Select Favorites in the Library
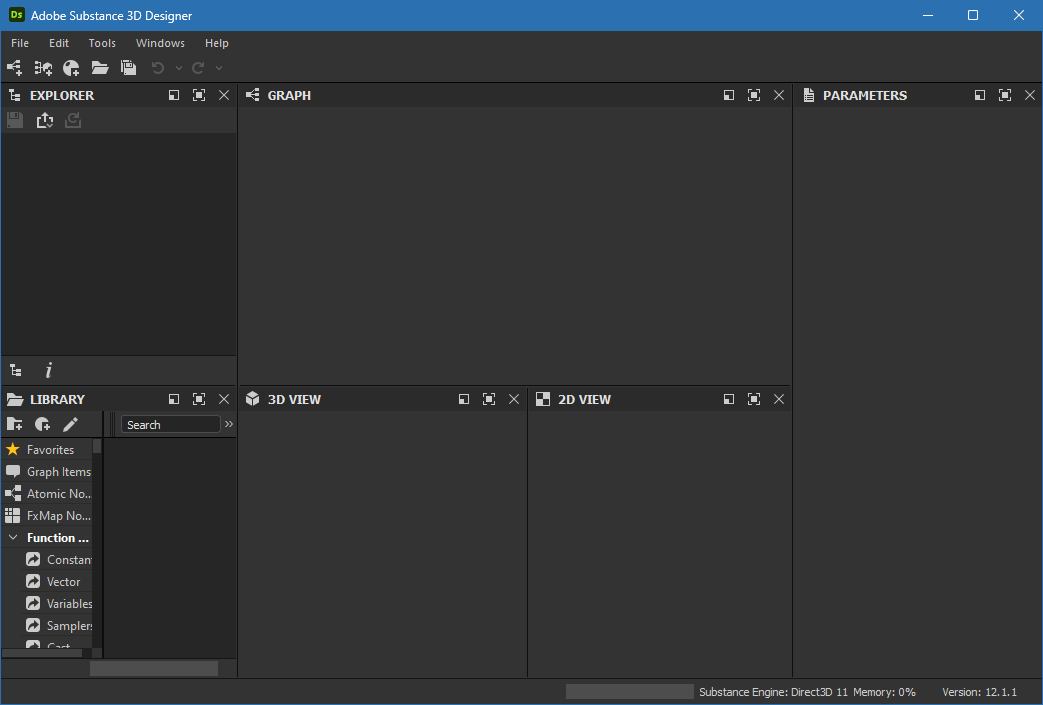 47,450
